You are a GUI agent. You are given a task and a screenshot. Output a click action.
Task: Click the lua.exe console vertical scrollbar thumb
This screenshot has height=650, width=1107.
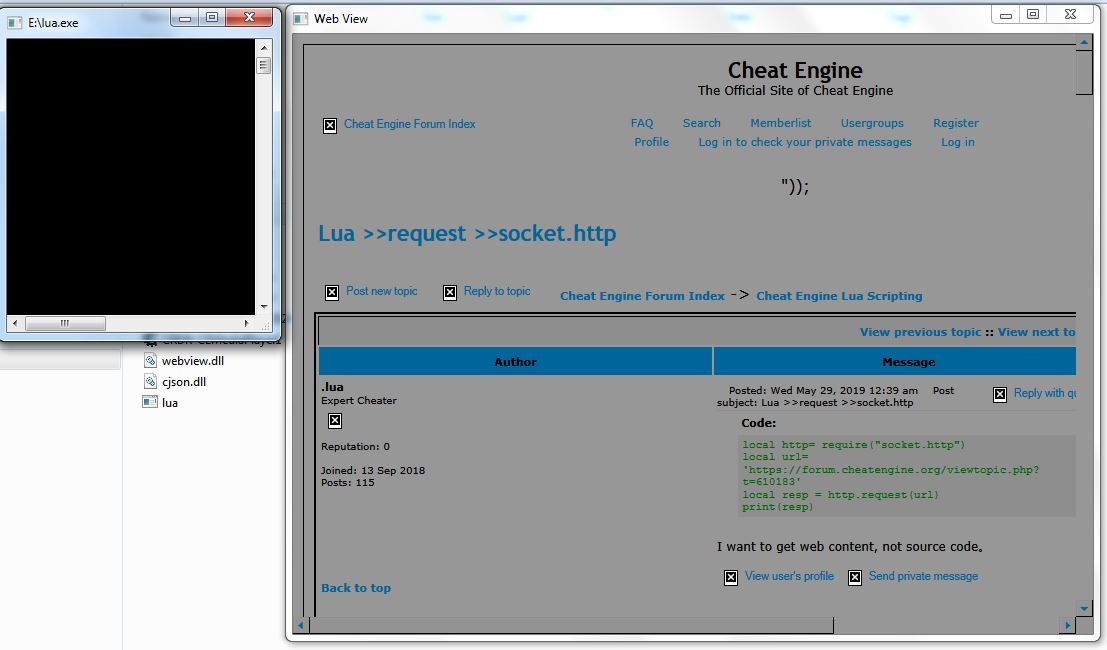[x=264, y=66]
